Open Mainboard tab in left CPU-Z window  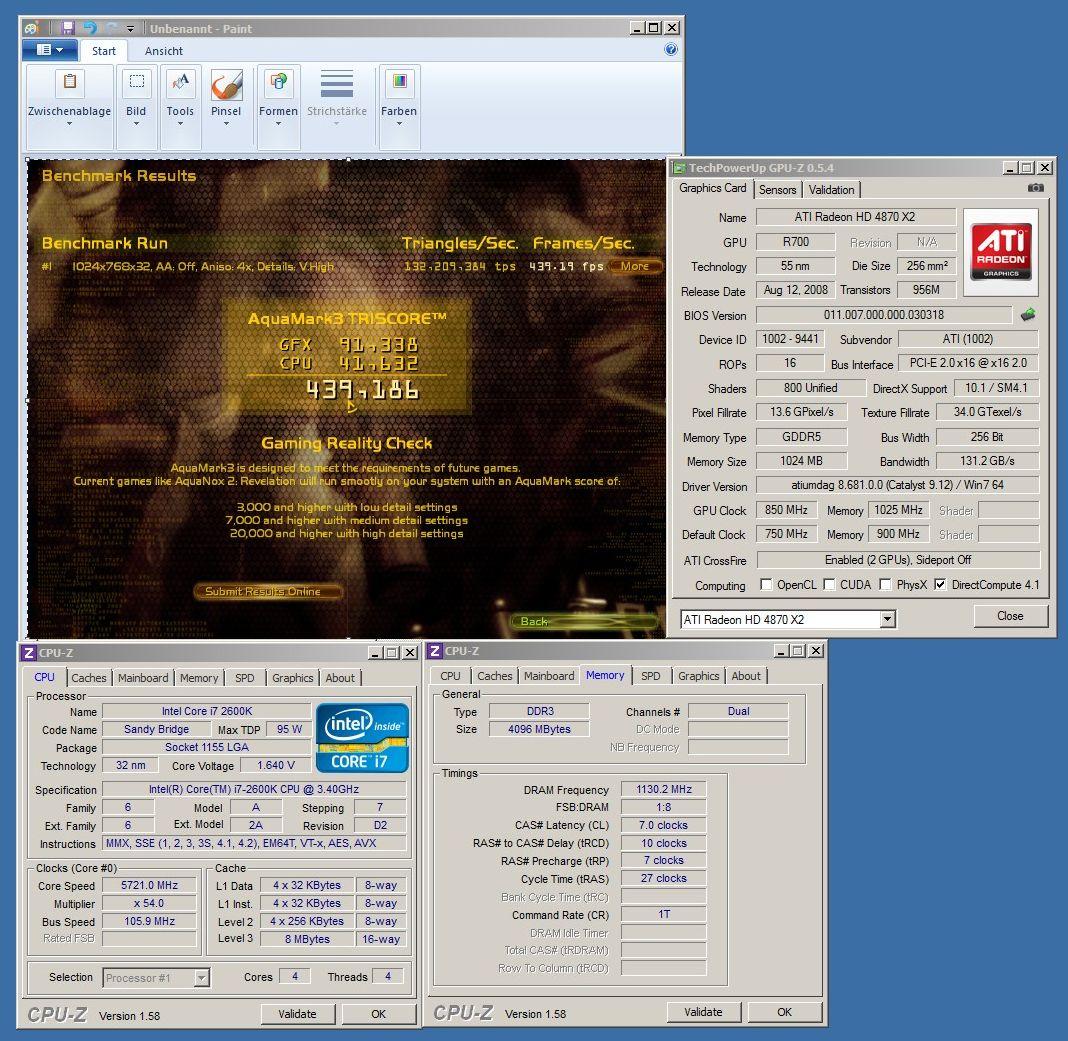click(x=143, y=678)
